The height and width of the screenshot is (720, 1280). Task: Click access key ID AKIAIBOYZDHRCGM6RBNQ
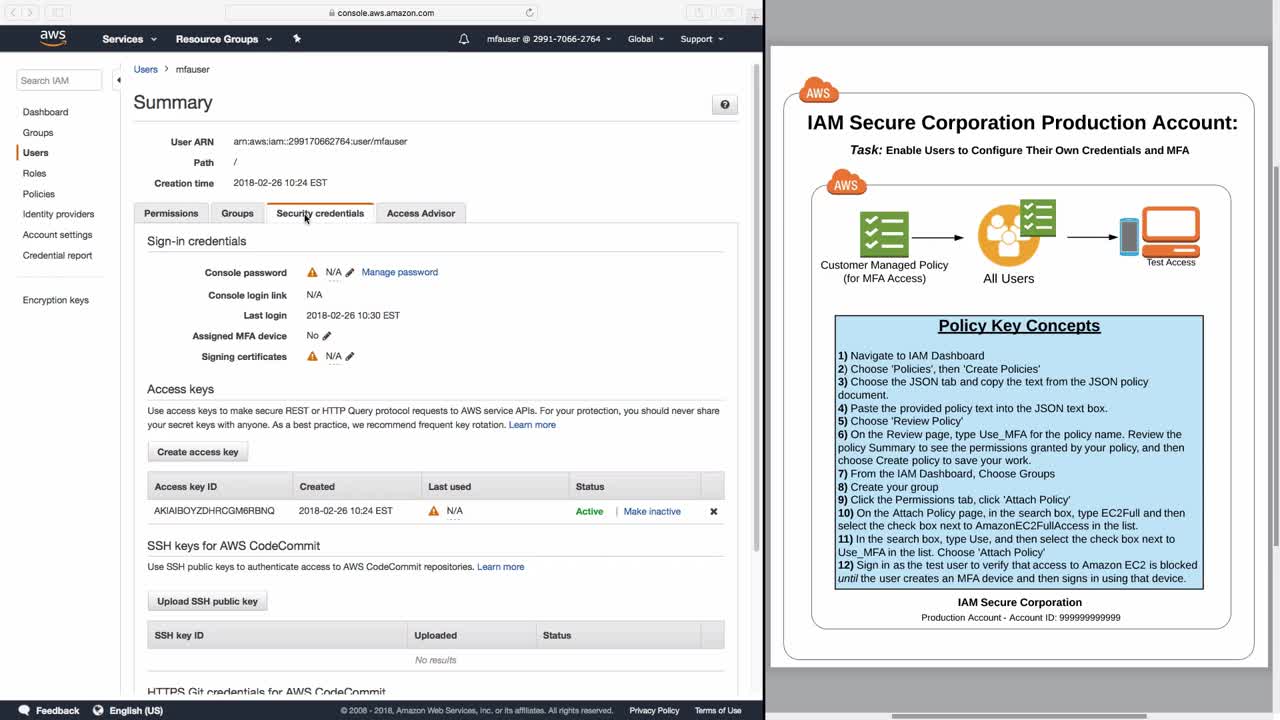pyautogui.click(x=214, y=511)
